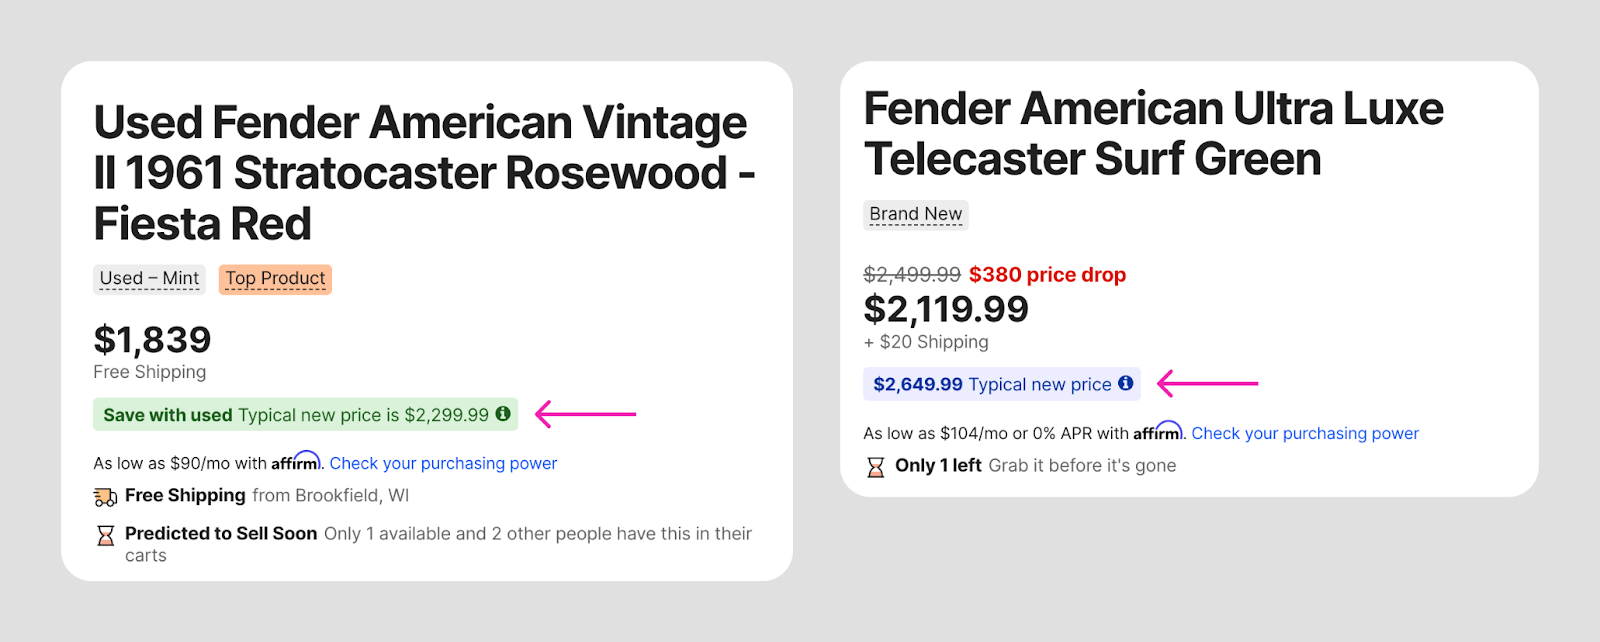Click the Used Fender American Vintage II Stratocaster title
The image size is (1600, 642).
[x=420, y=173]
